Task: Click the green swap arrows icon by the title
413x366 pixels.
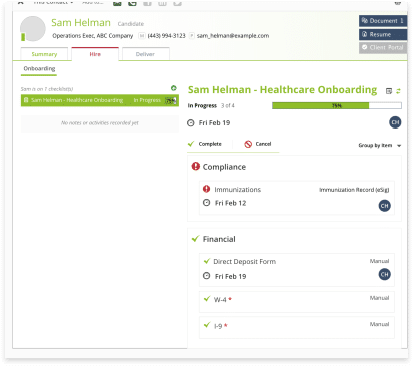Action: (398, 91)
